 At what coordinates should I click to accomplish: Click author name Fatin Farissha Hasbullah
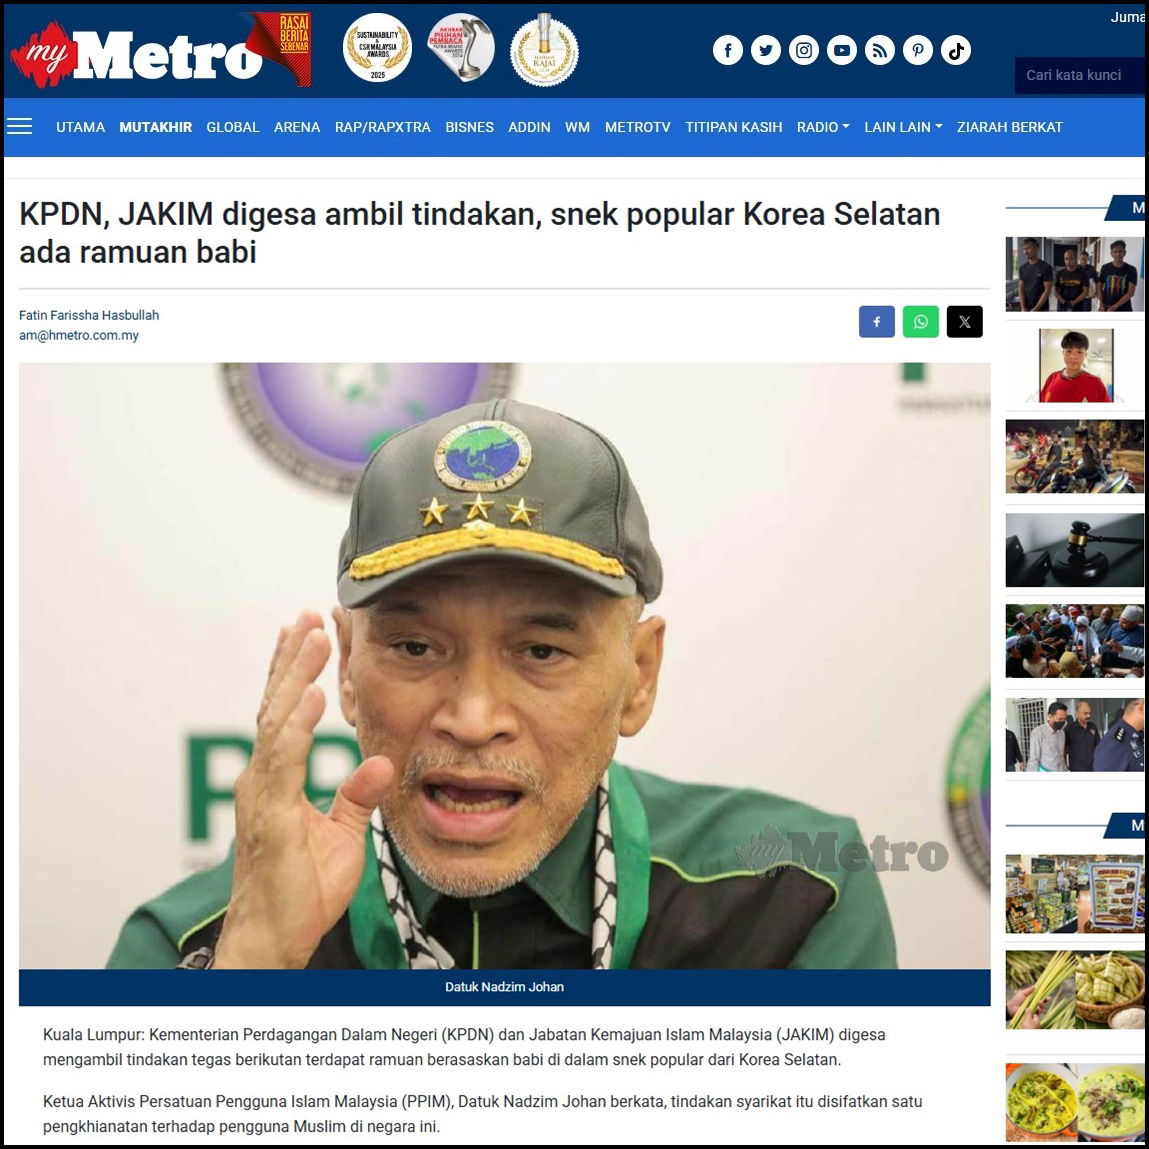pyautogui.click(x=89, y=315)
